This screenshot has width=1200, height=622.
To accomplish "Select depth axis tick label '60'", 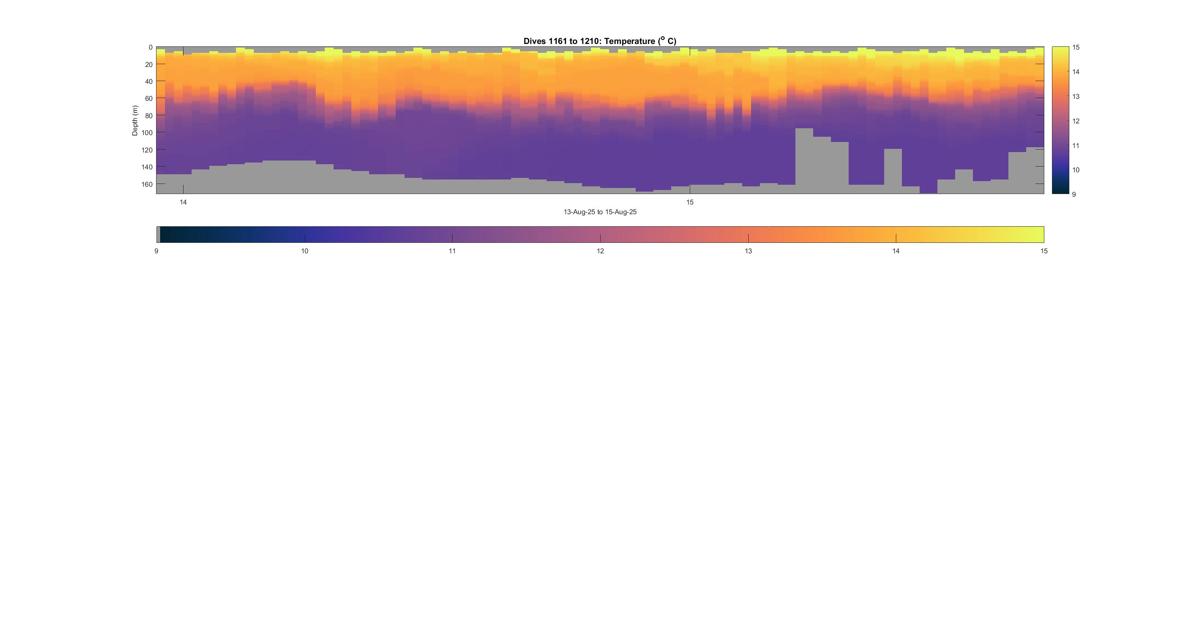I will (148, 98).
